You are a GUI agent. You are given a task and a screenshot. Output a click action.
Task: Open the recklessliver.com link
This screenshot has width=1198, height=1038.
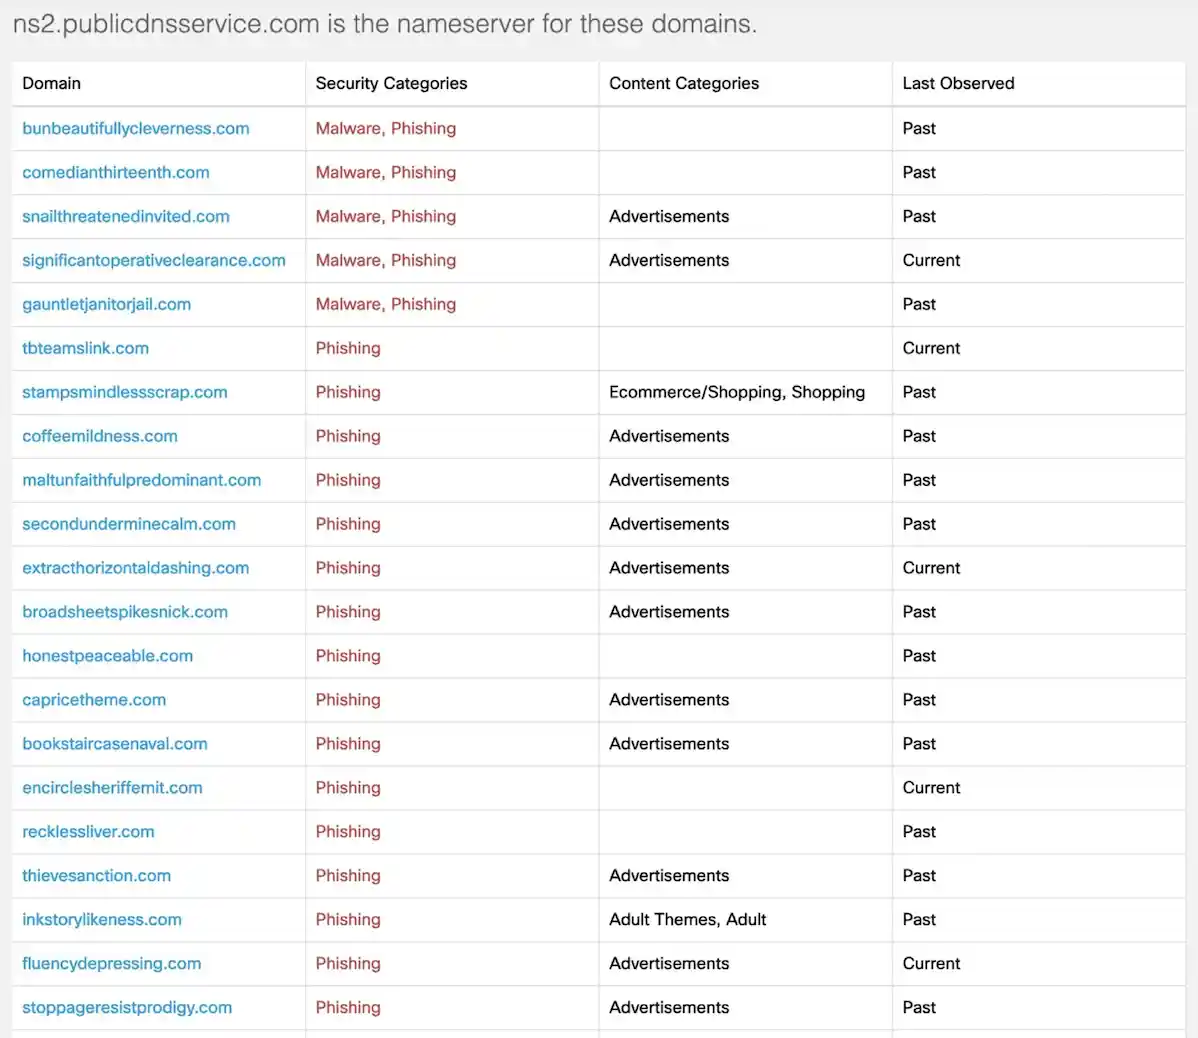click(88, 832)
